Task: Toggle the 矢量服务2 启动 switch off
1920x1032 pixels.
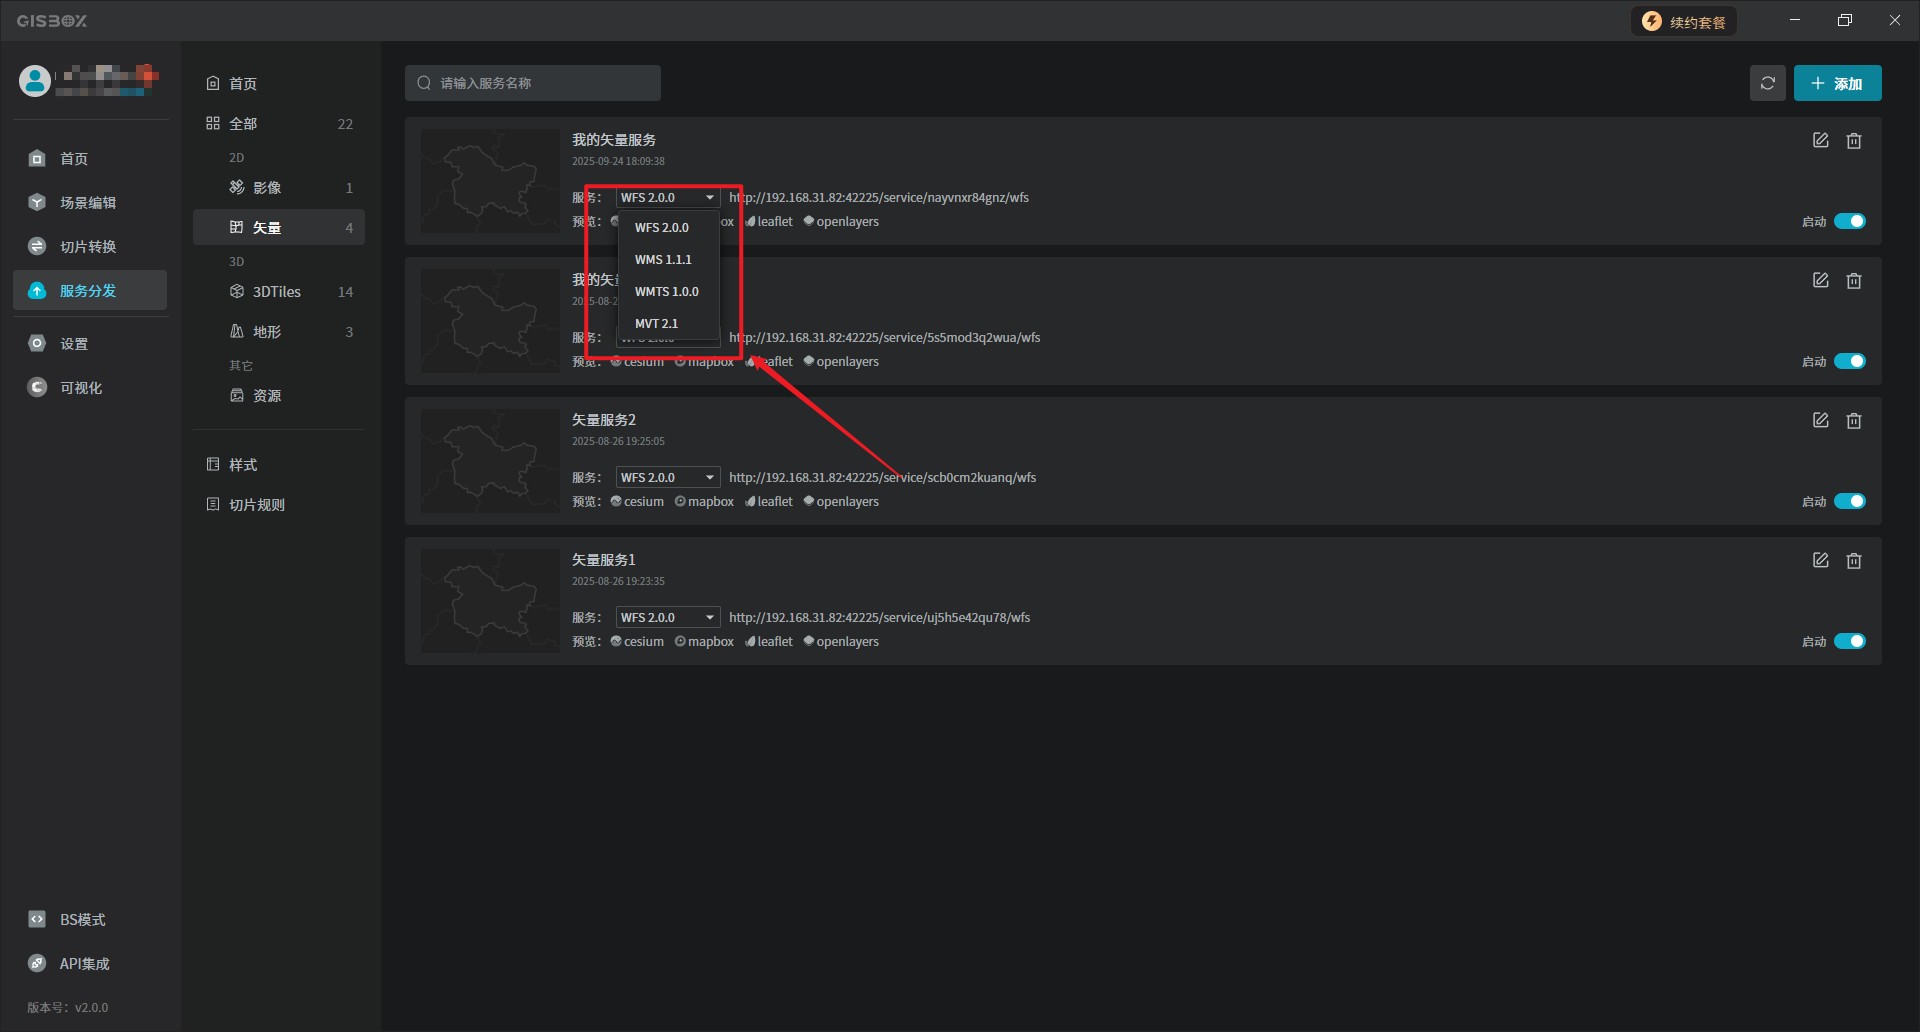Action: pyautogui.click(x=1849, y=501)
